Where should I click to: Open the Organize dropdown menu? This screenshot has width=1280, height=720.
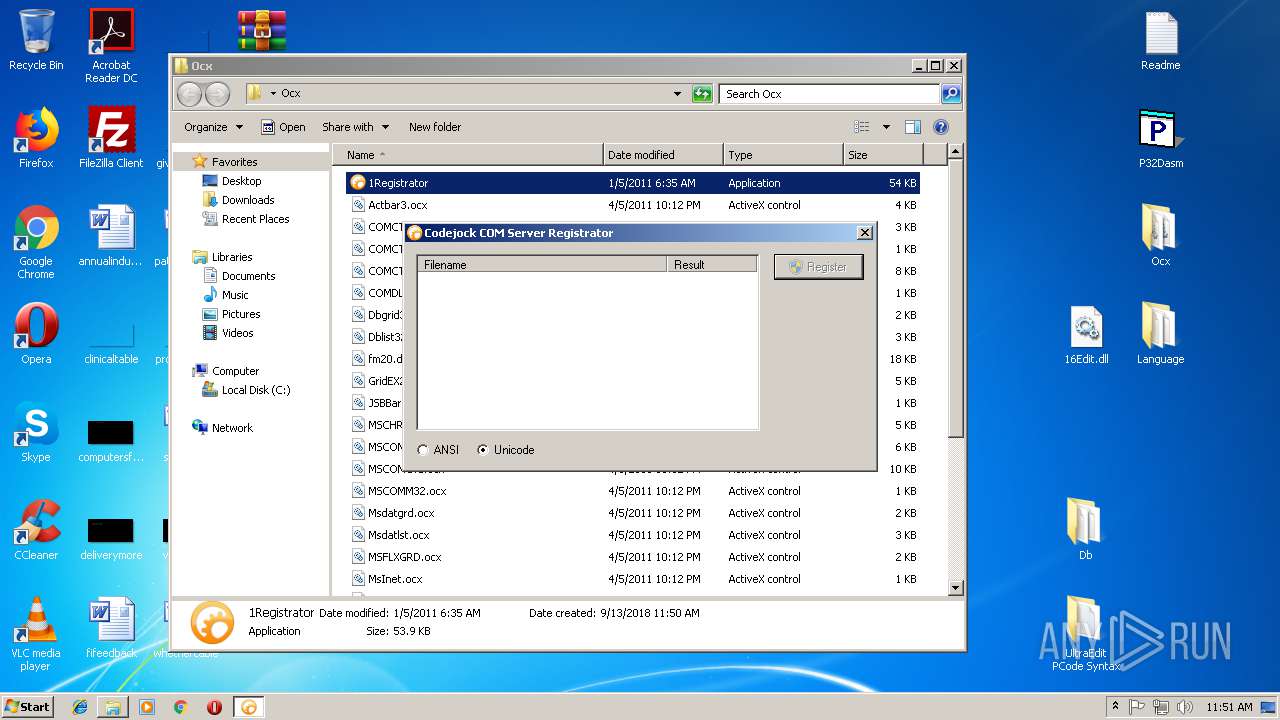click(x=213, y=127)
